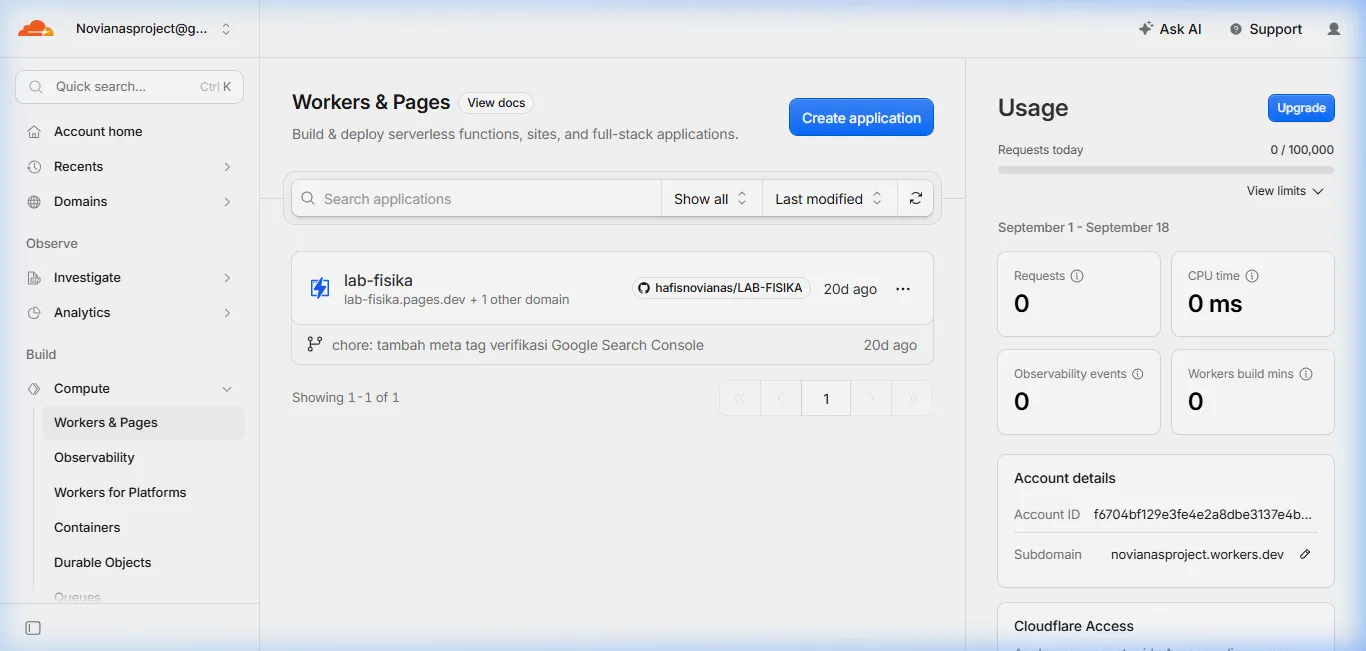The width and height of the screenshot is (1366, 651).
Task: Click the Compute diamond icon
Action: coord(34,388)
